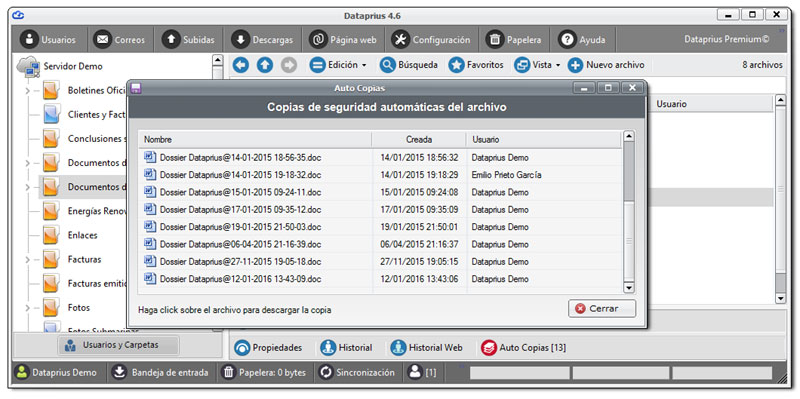Open the Auto Copias [13] tab

pos(523,348)
